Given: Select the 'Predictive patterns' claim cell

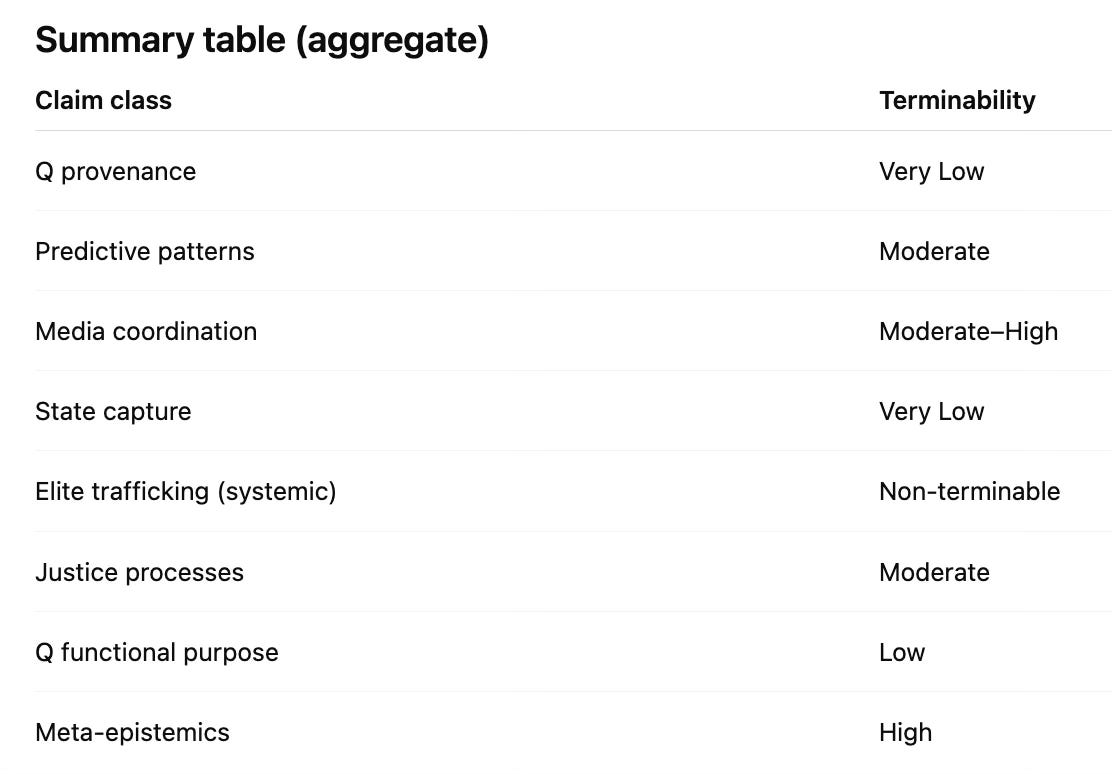Looking at the screenshot, I should 145,251.
